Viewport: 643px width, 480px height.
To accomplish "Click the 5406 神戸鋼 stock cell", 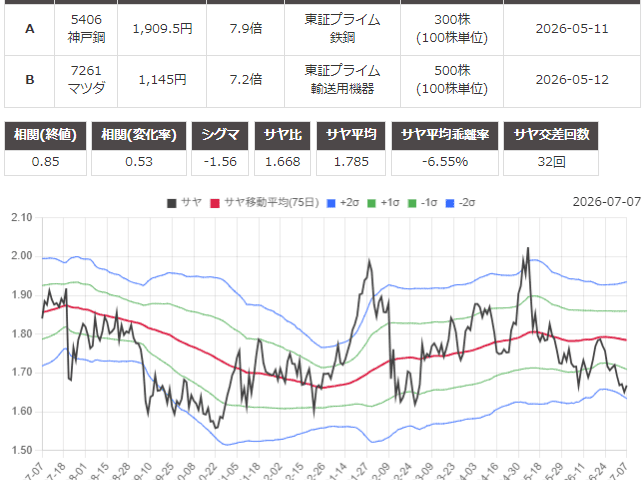I will (x=86, y=29).
